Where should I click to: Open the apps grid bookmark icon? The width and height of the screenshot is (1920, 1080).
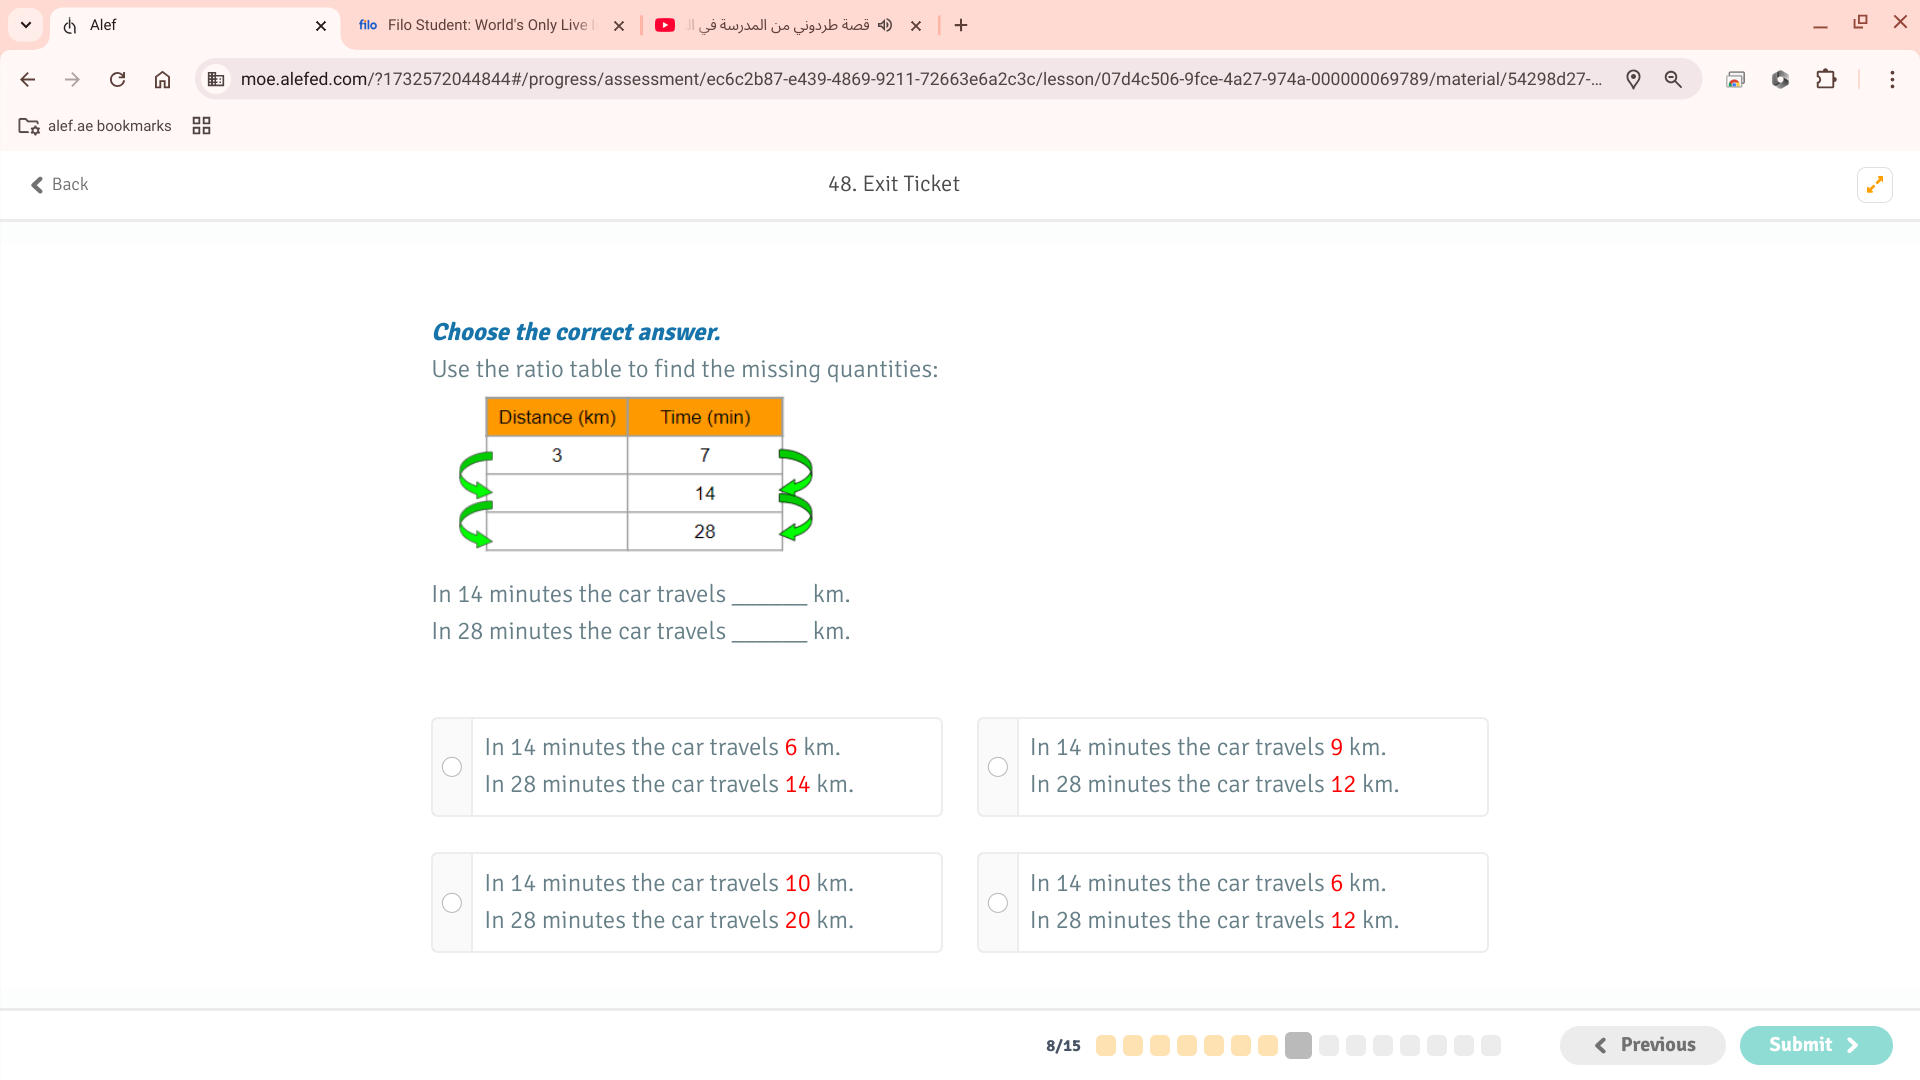point(201,126)
